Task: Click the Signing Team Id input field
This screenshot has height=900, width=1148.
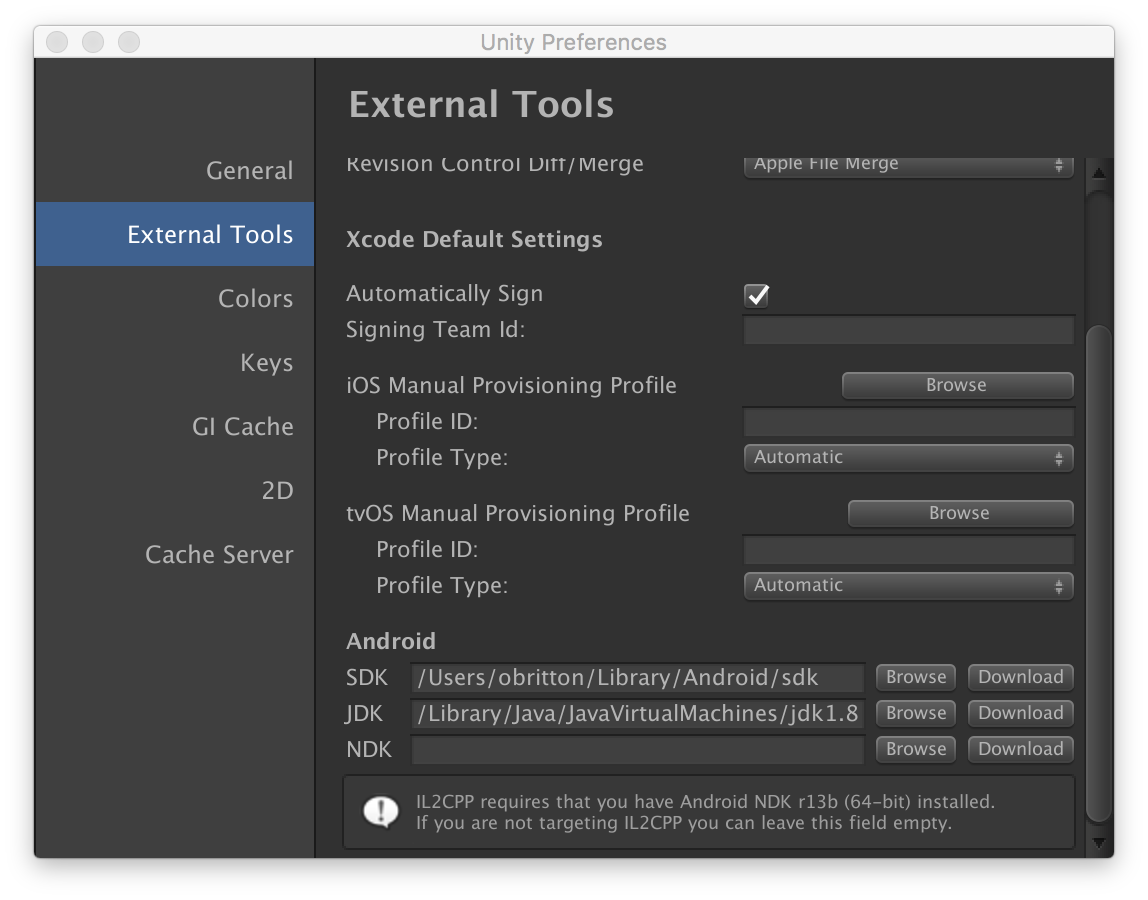Action: click(x=907, y=329)
